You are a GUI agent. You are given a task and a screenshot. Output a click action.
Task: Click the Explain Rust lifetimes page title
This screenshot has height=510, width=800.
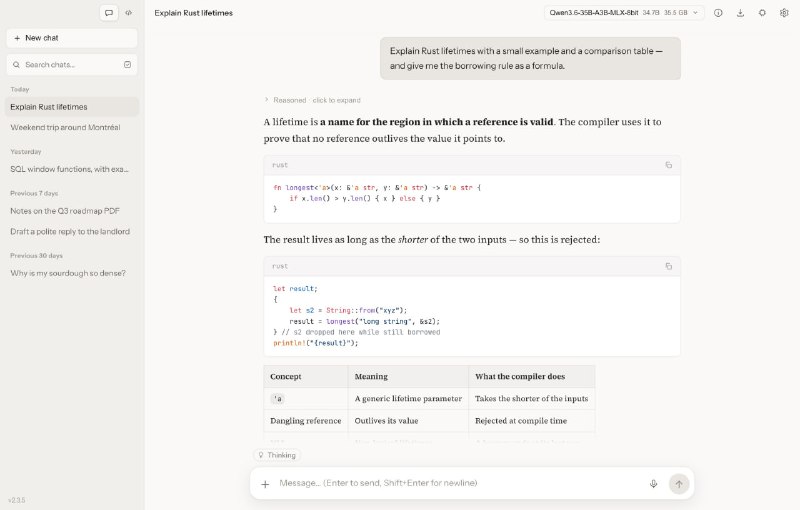(193, 13)
